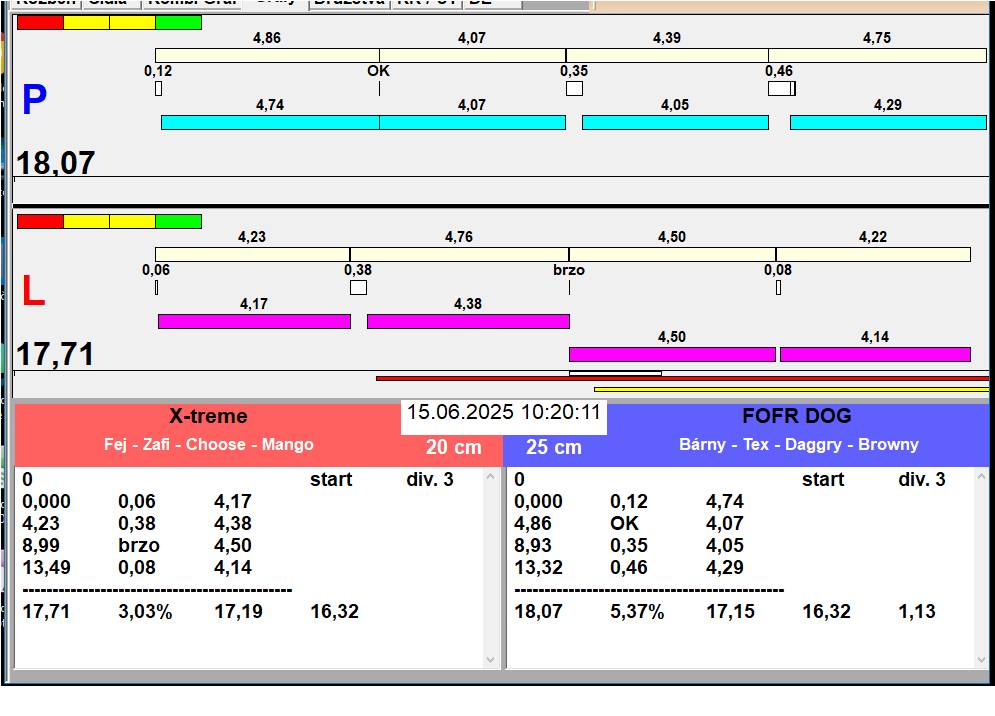Open the Družstva tab

coord(348,3)
